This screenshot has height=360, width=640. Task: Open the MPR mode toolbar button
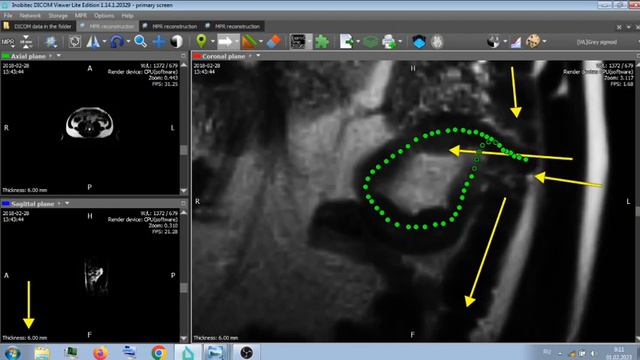pyautogui.click(x=8, y=42)
